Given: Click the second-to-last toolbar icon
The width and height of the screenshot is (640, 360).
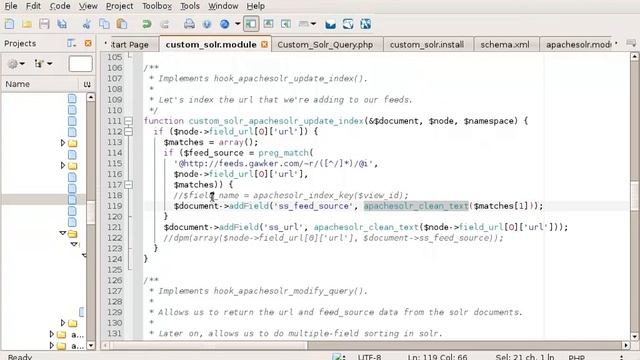Looking at the screenshot, I should coord(348,24).
